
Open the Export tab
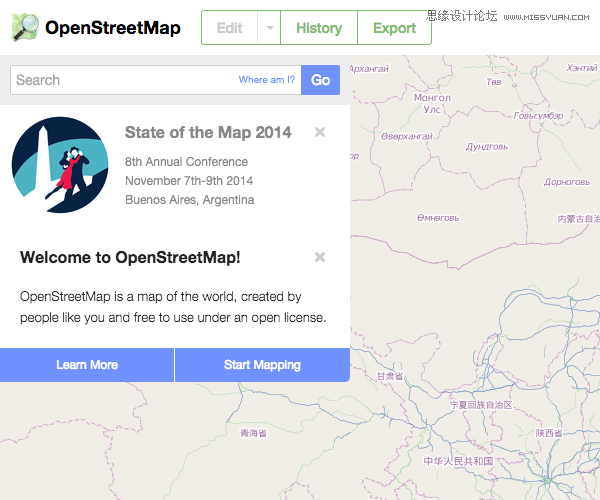[x=395, y=28]
